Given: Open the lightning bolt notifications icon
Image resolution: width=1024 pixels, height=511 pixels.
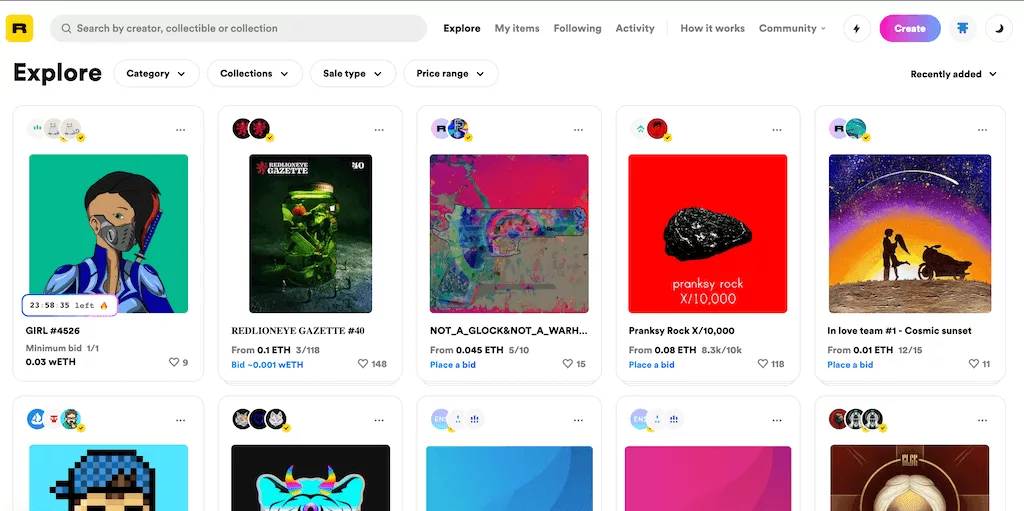Looking at the screenshot, I should coord(857,29).
